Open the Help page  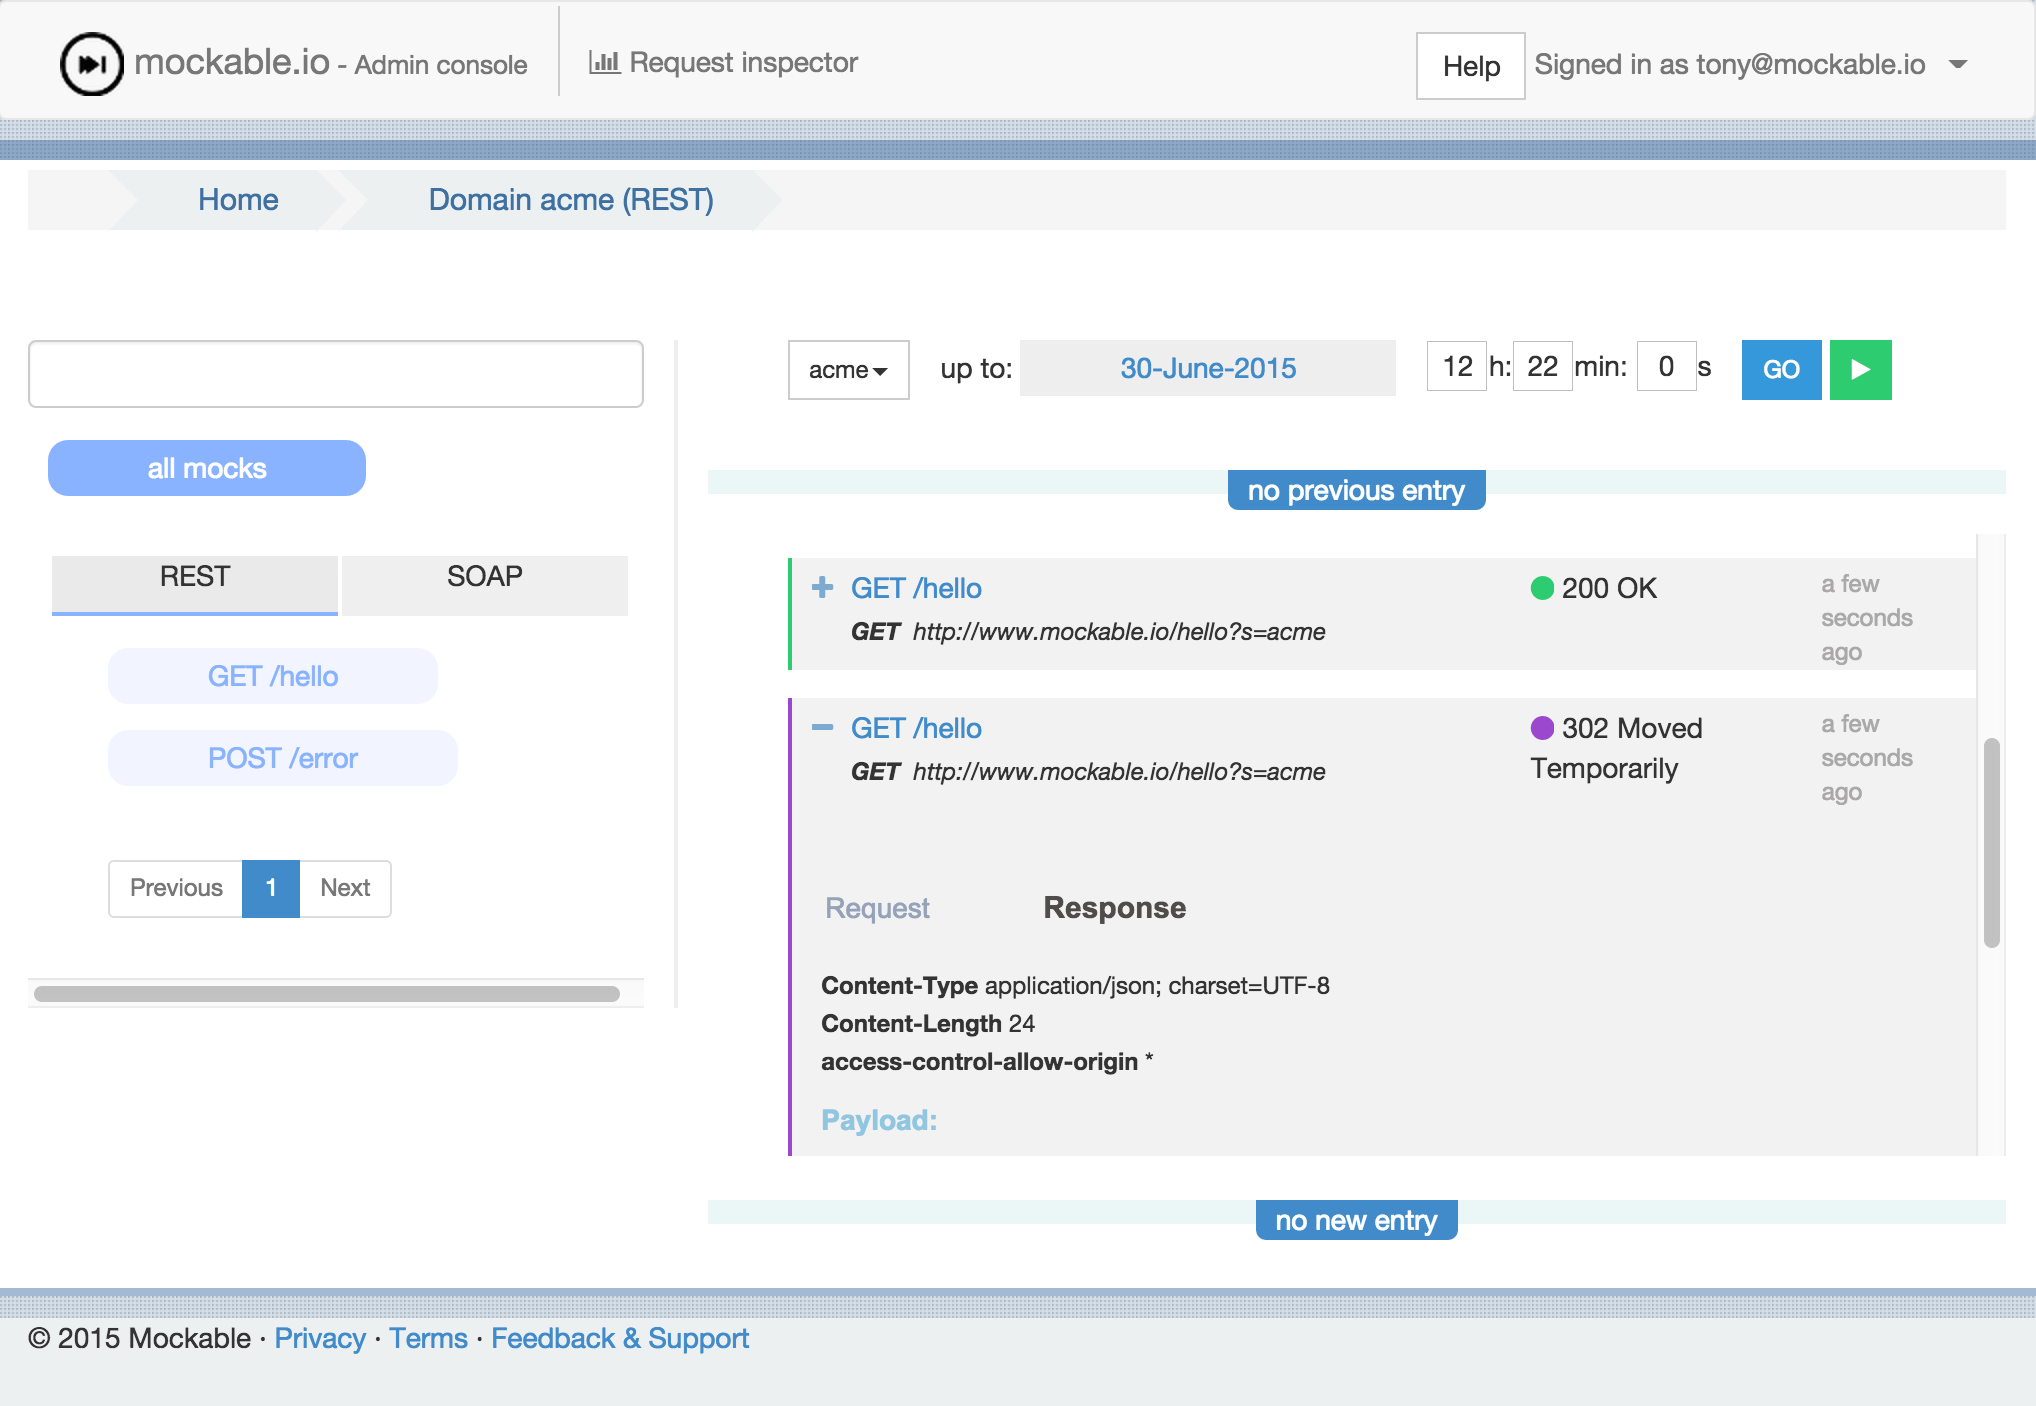(1470, 66)
